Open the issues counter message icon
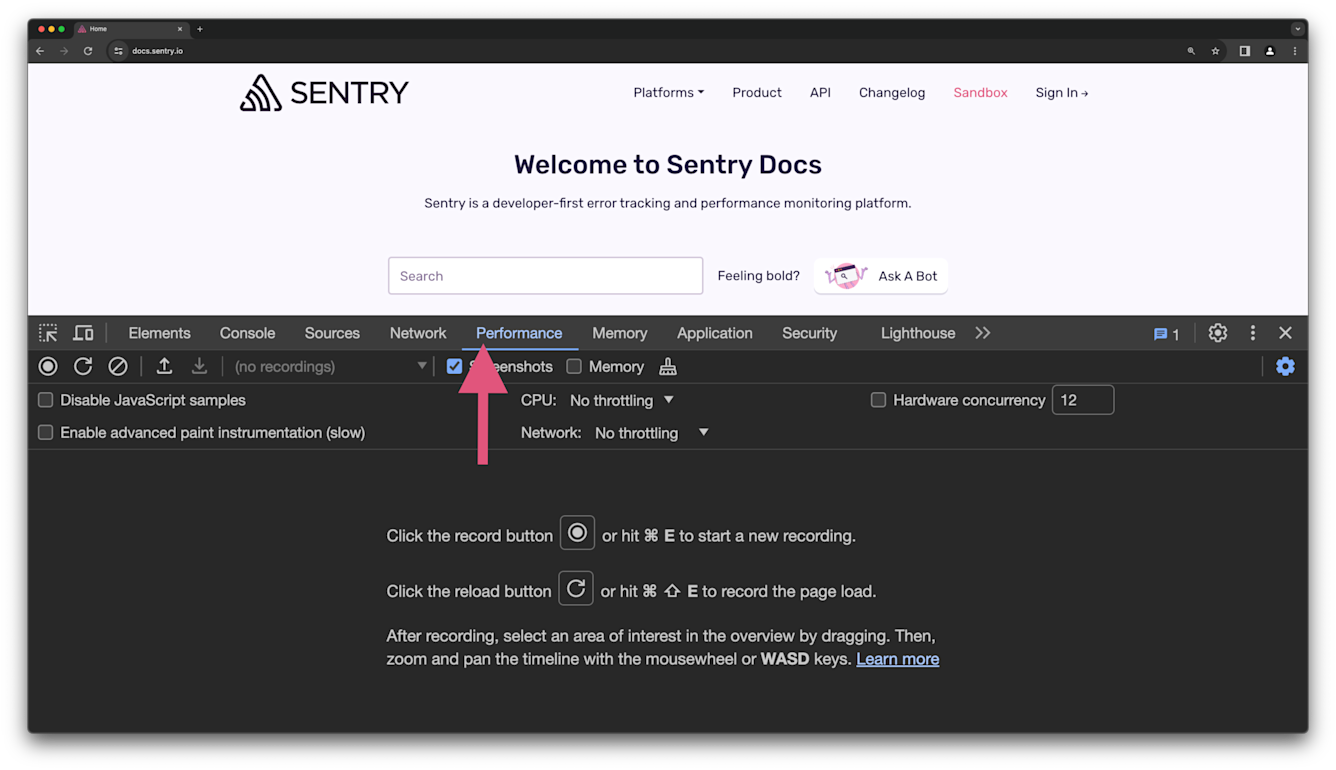This screenshot has width=1336, height=770. click(x=1166, y=334)
